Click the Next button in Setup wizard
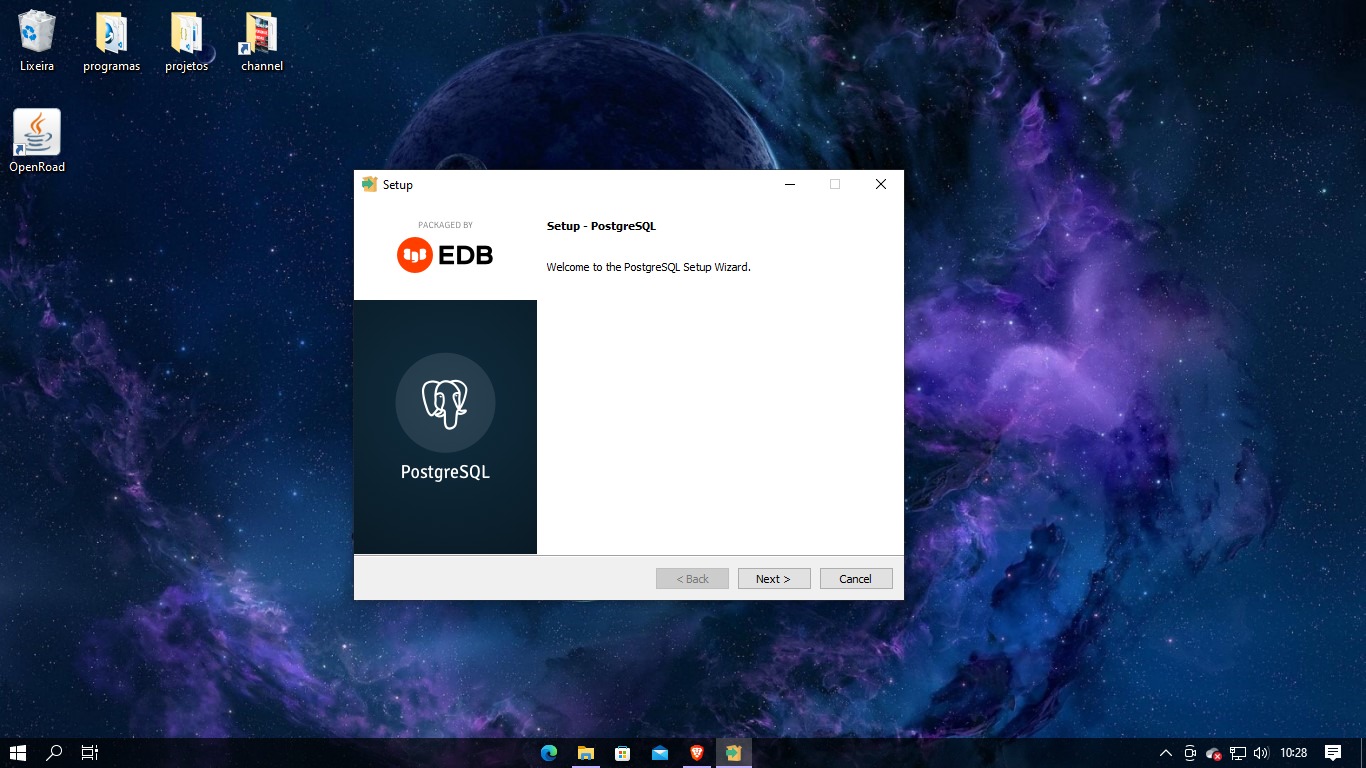Image resolution: width=1366 pixels, height=768 pixels. (774, 579)
